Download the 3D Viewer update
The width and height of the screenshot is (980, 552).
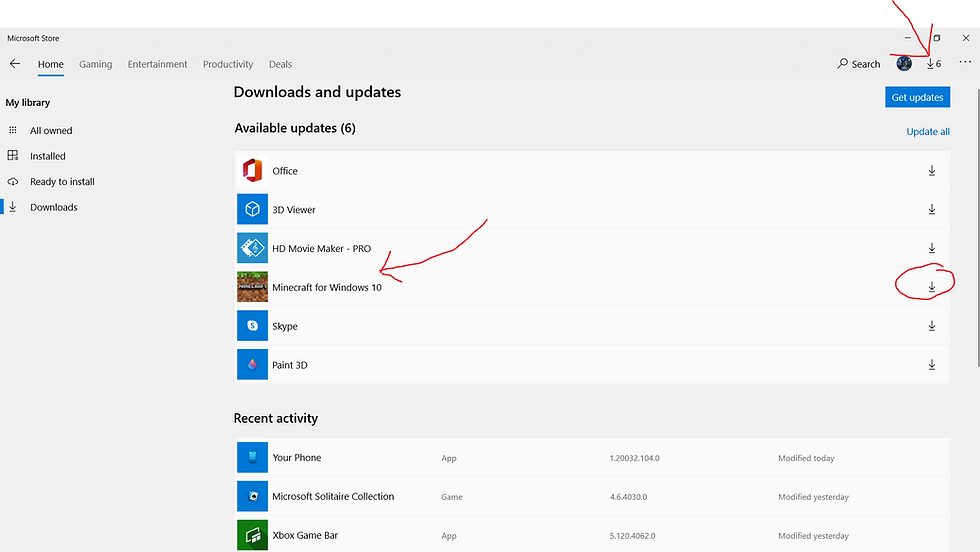click(931, 209)
